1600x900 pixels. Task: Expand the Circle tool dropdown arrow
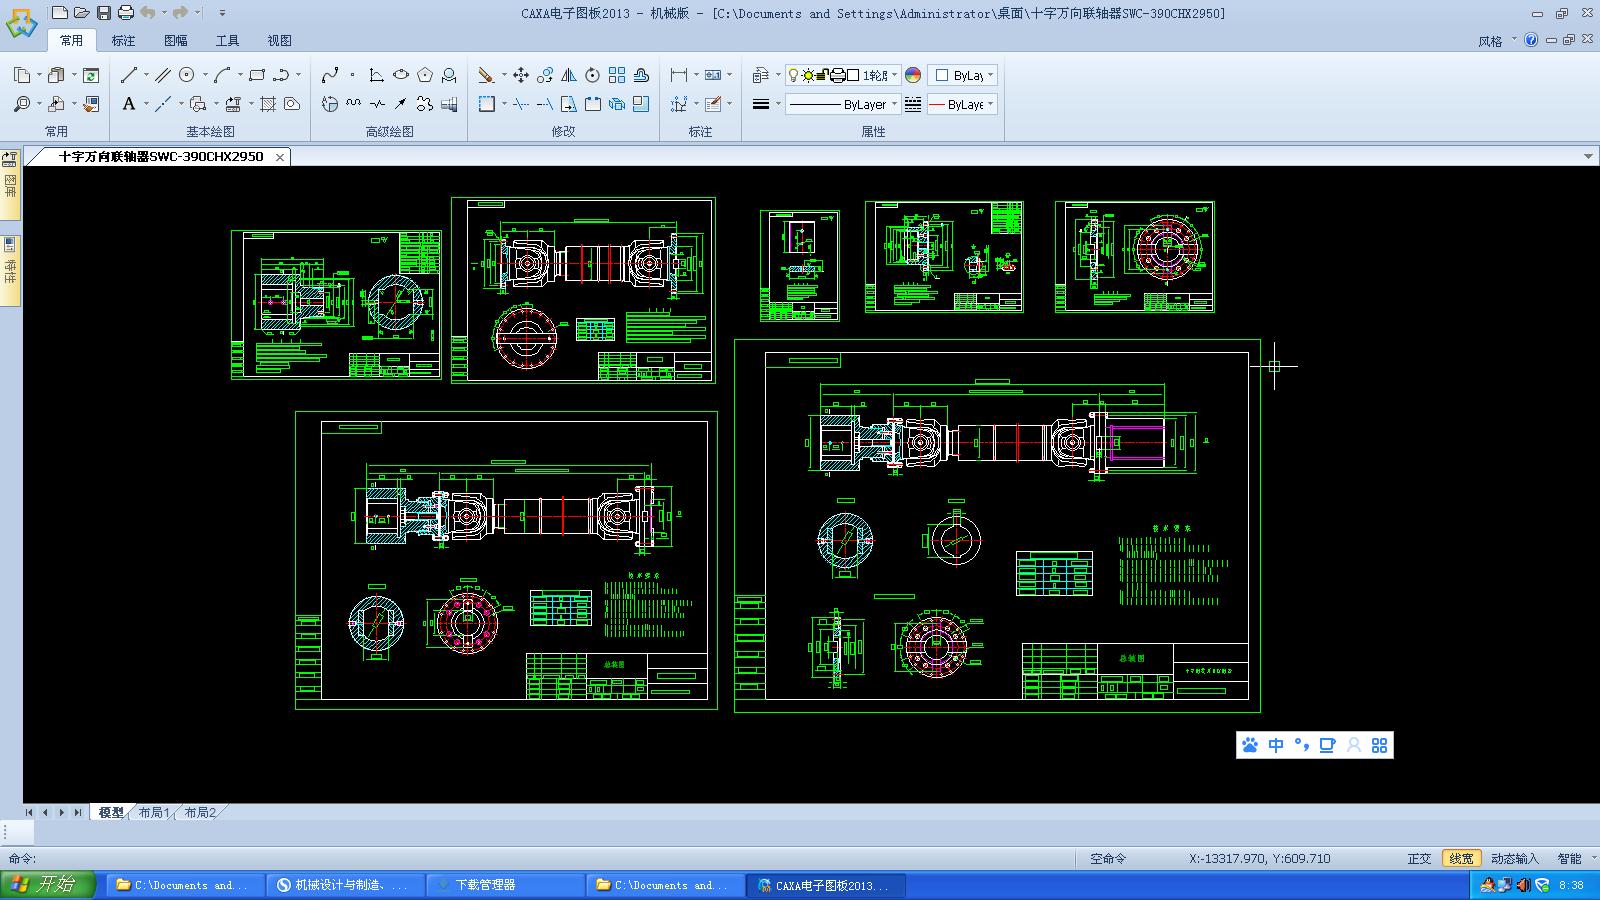coord(205,75)
